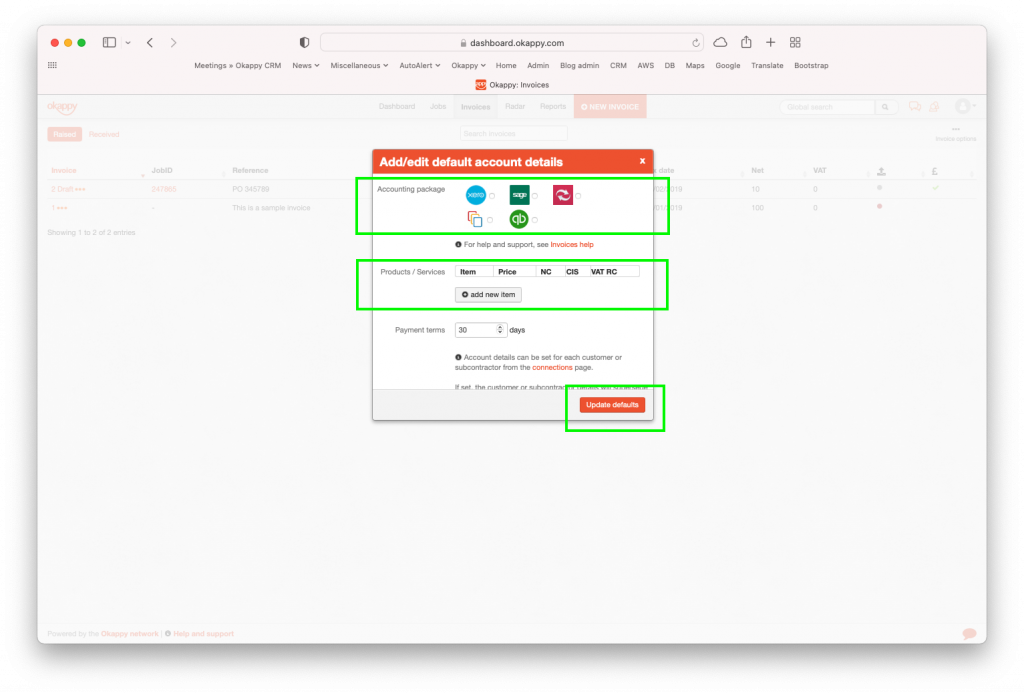Screen dimensions: 1024x693
Task: Open the Translate bookmark
Action: point(767,65)
